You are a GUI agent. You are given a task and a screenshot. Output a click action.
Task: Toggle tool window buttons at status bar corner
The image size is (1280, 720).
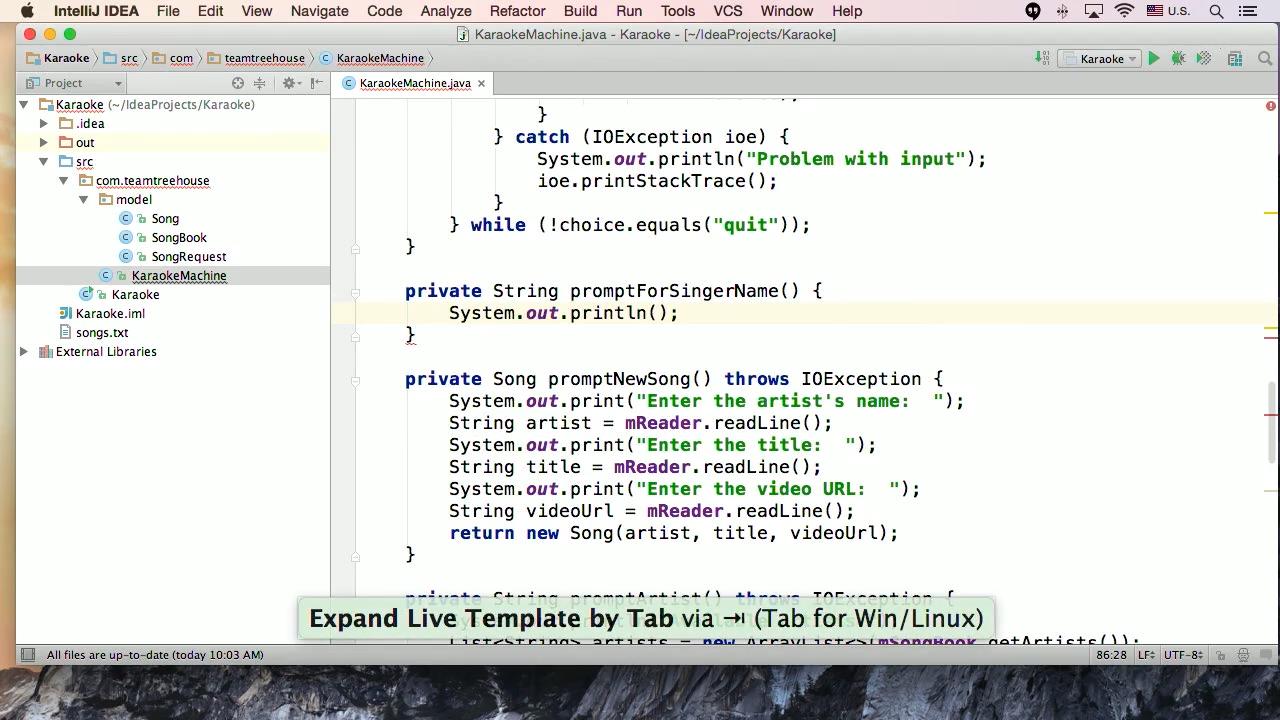pyautogui.click(x=28, y=655)
